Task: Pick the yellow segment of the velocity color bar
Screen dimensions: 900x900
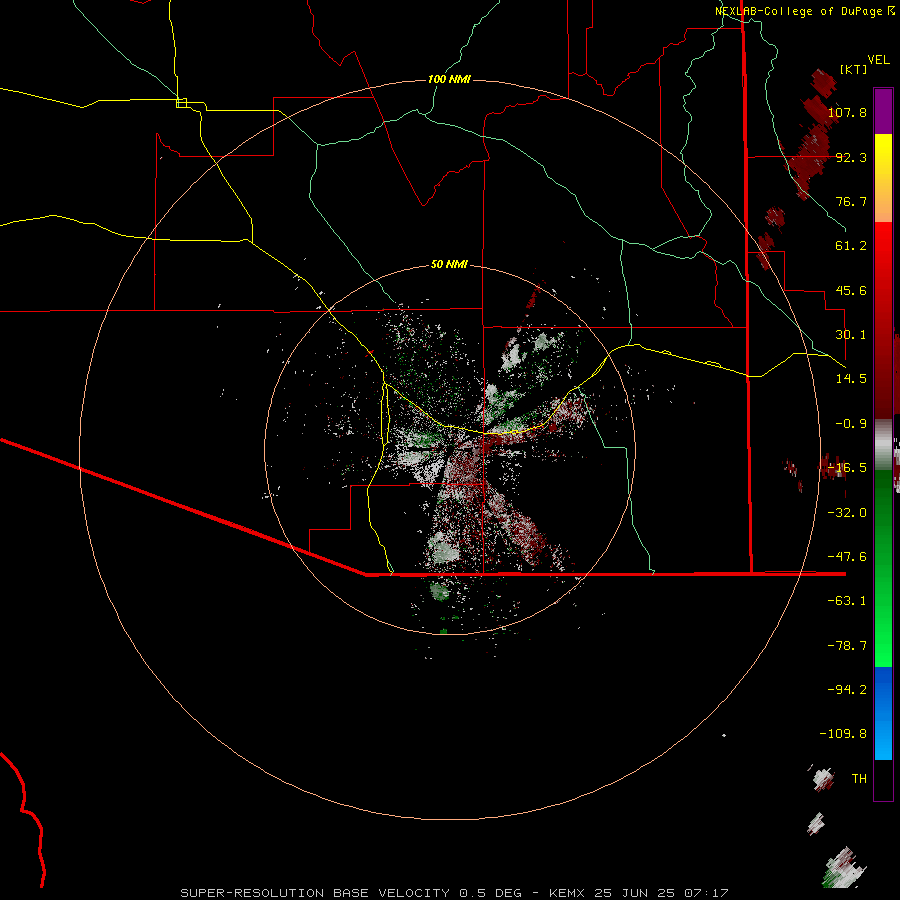Action: pos(883,178)
